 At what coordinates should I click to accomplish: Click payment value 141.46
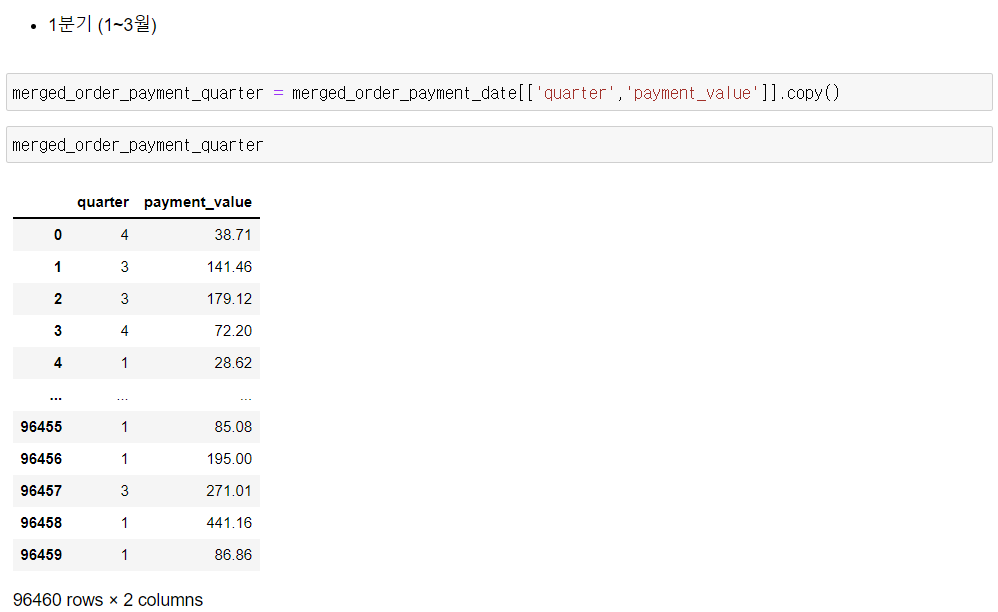(x=229, y=267)
